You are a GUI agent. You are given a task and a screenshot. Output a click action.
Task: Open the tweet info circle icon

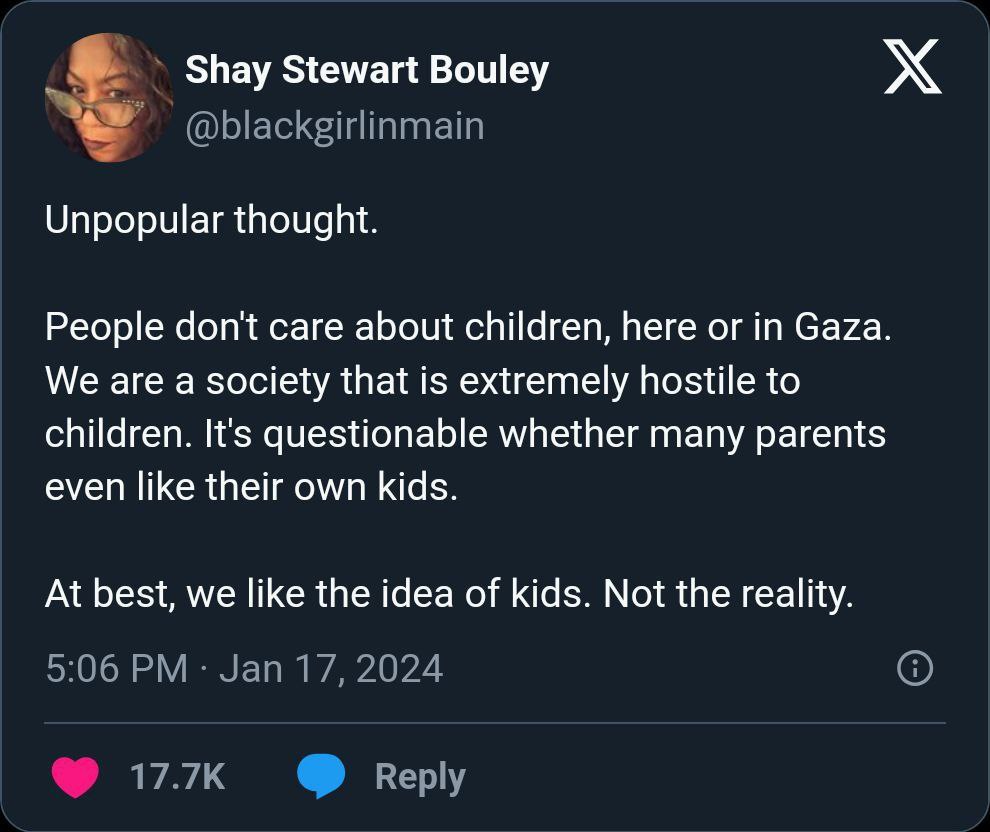[x=915, y=668]
